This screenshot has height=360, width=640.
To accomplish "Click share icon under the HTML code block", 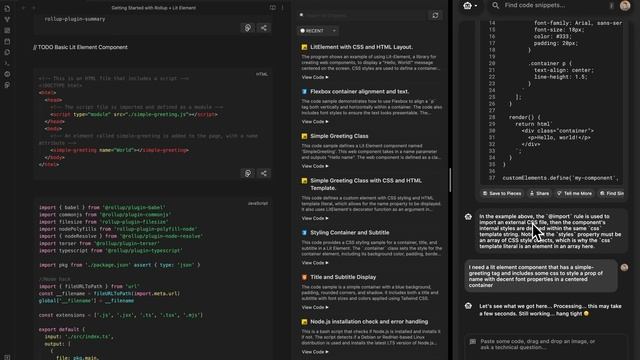I will point(264,173).
